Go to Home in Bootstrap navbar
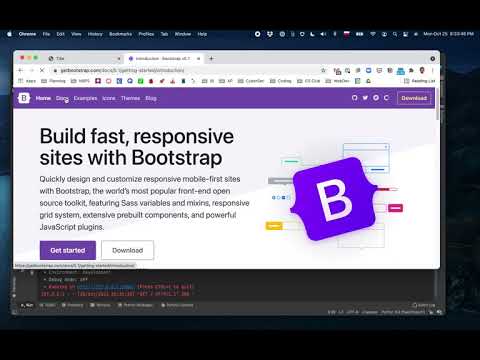 click(43, 98)
